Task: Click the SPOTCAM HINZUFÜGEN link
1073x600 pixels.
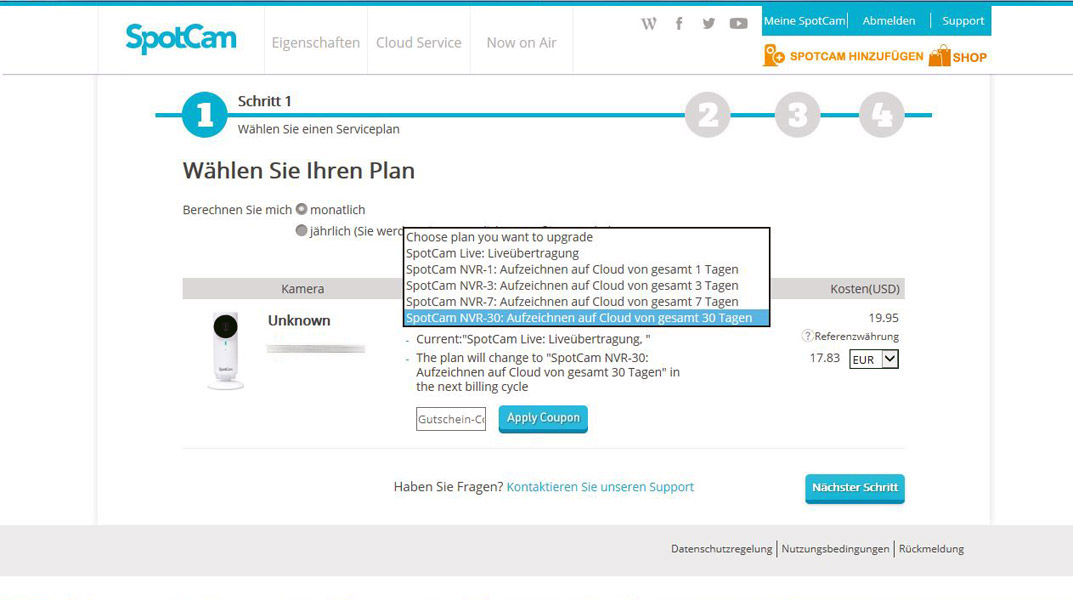Action: tap(857, 56)
